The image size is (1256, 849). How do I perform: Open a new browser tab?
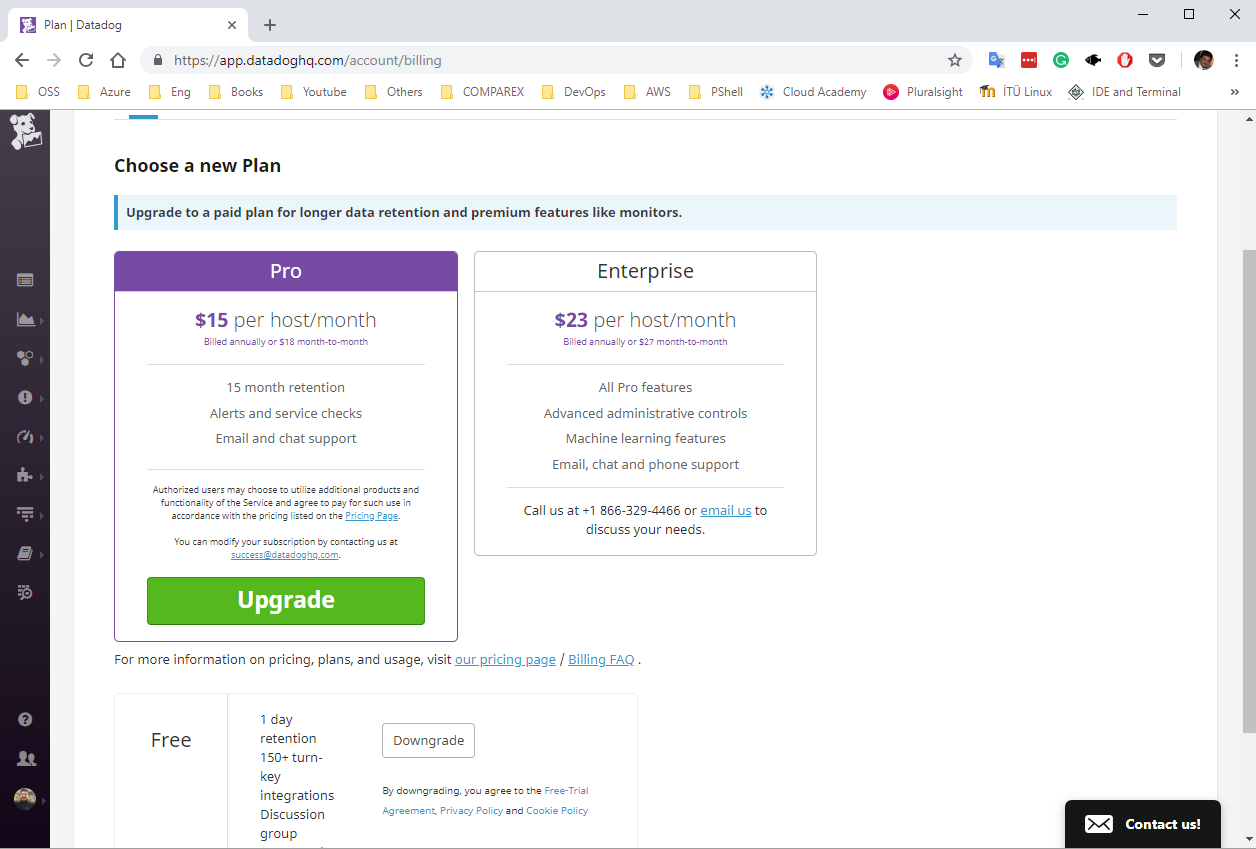click(270, 25)
